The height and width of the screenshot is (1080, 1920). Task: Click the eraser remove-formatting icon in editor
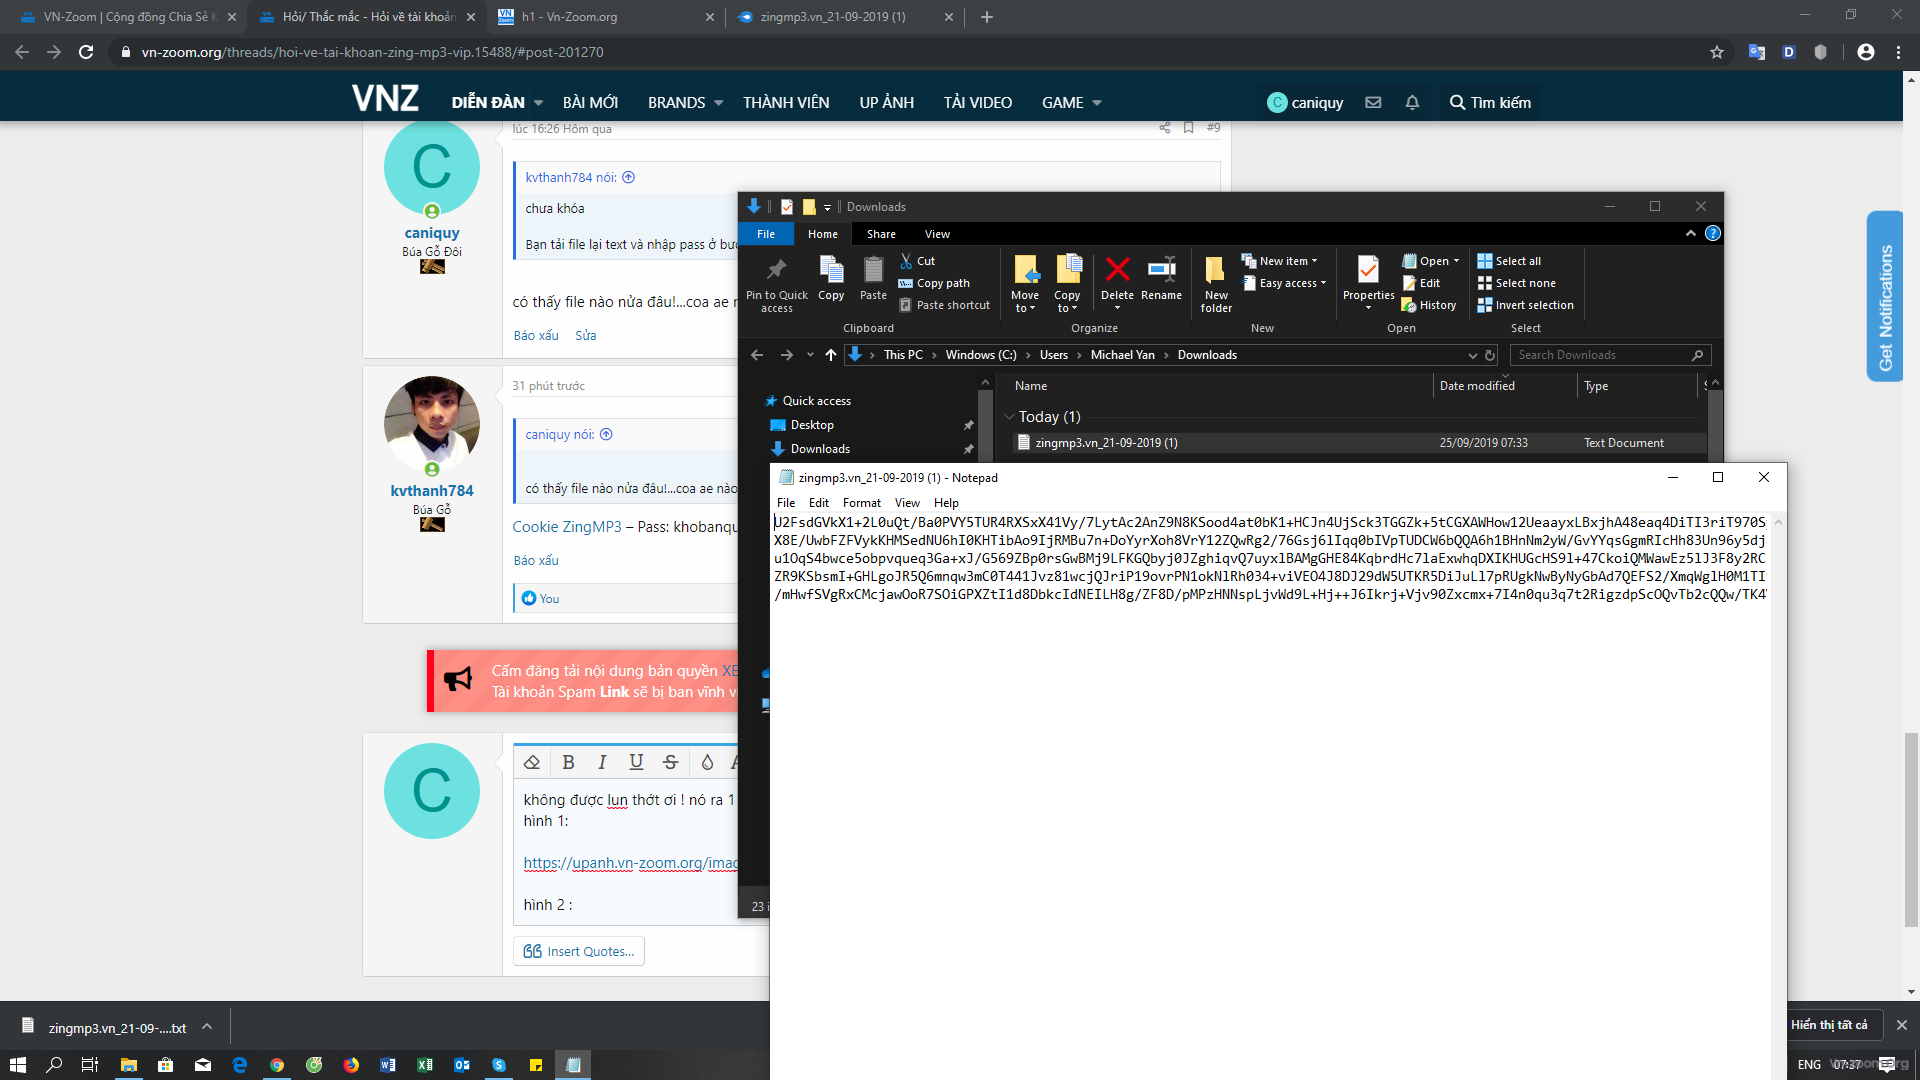[532, 762]
